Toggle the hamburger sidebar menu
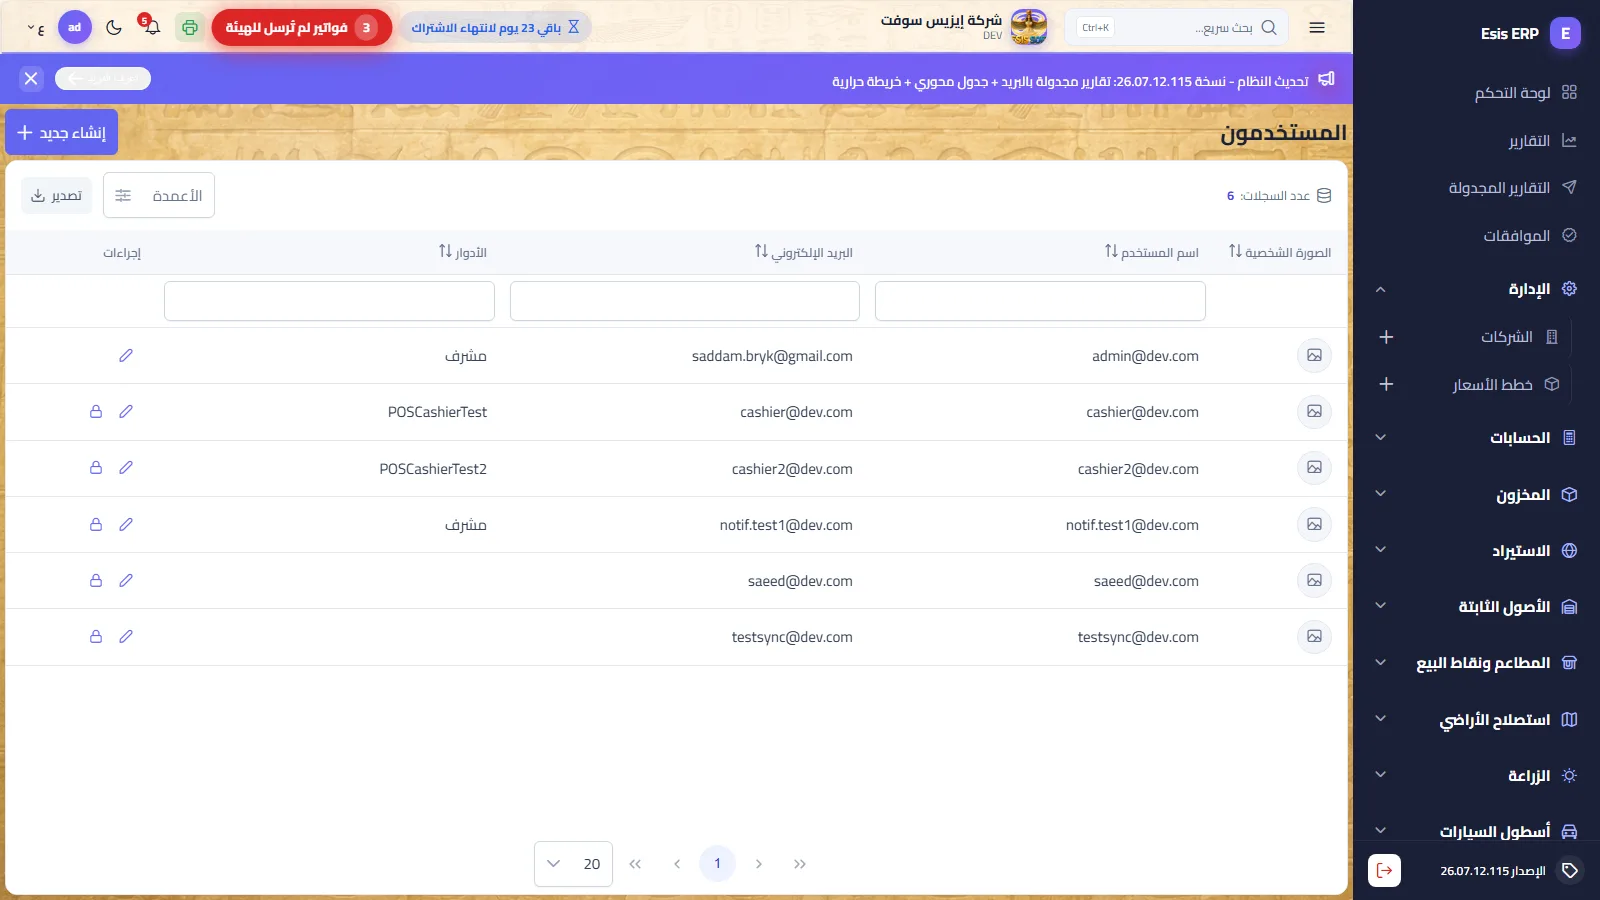 coord(1317,27)
